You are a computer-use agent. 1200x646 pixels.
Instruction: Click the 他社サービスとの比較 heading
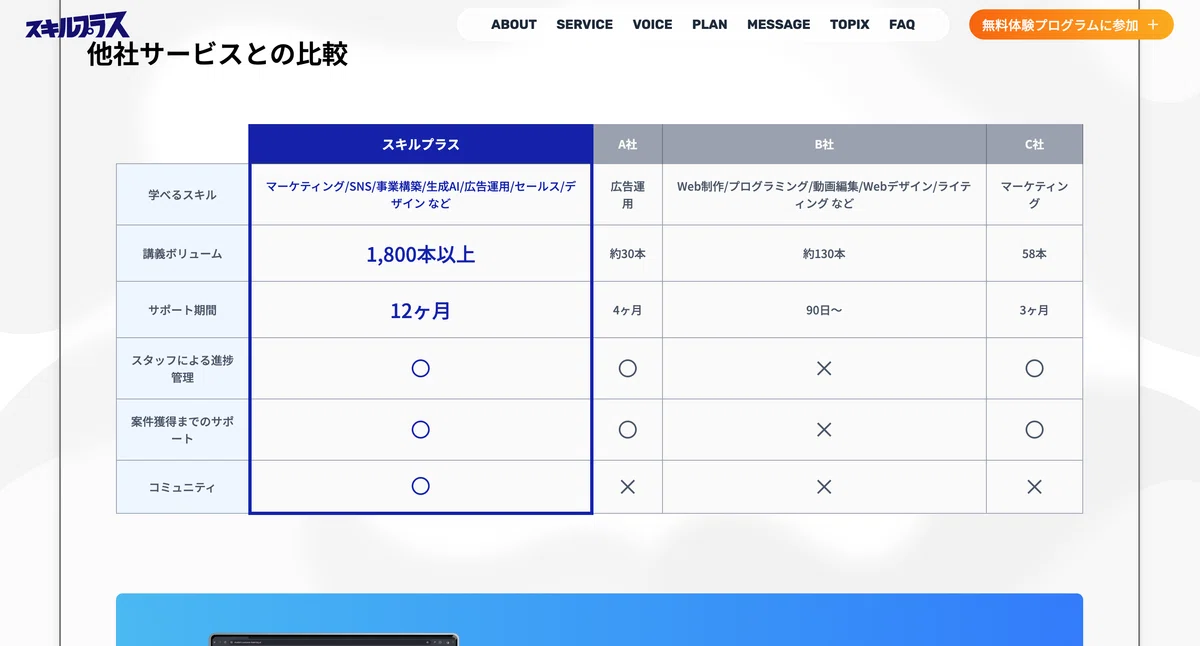click(x=218, y=54)
